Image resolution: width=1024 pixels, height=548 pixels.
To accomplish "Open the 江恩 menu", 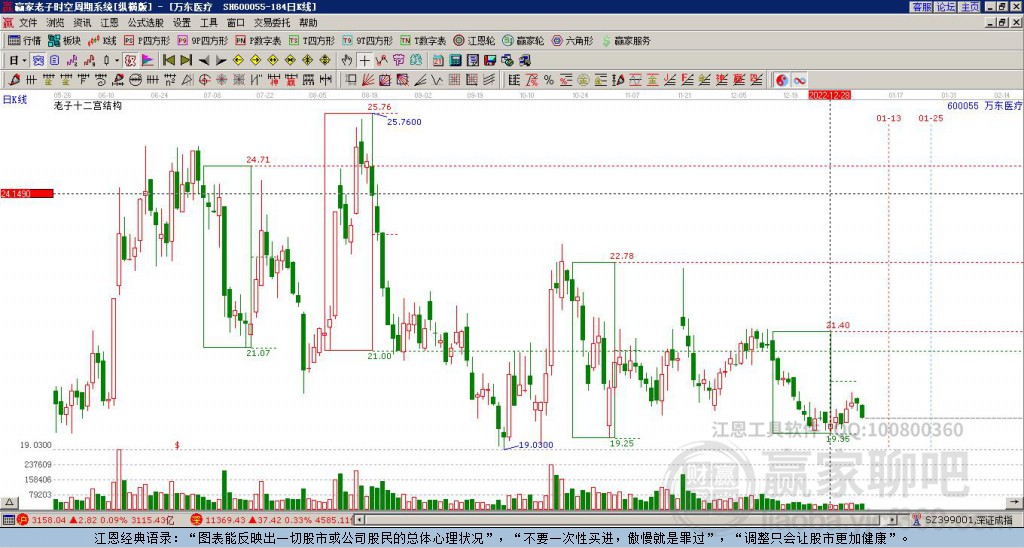I will [x=109, y=23].
